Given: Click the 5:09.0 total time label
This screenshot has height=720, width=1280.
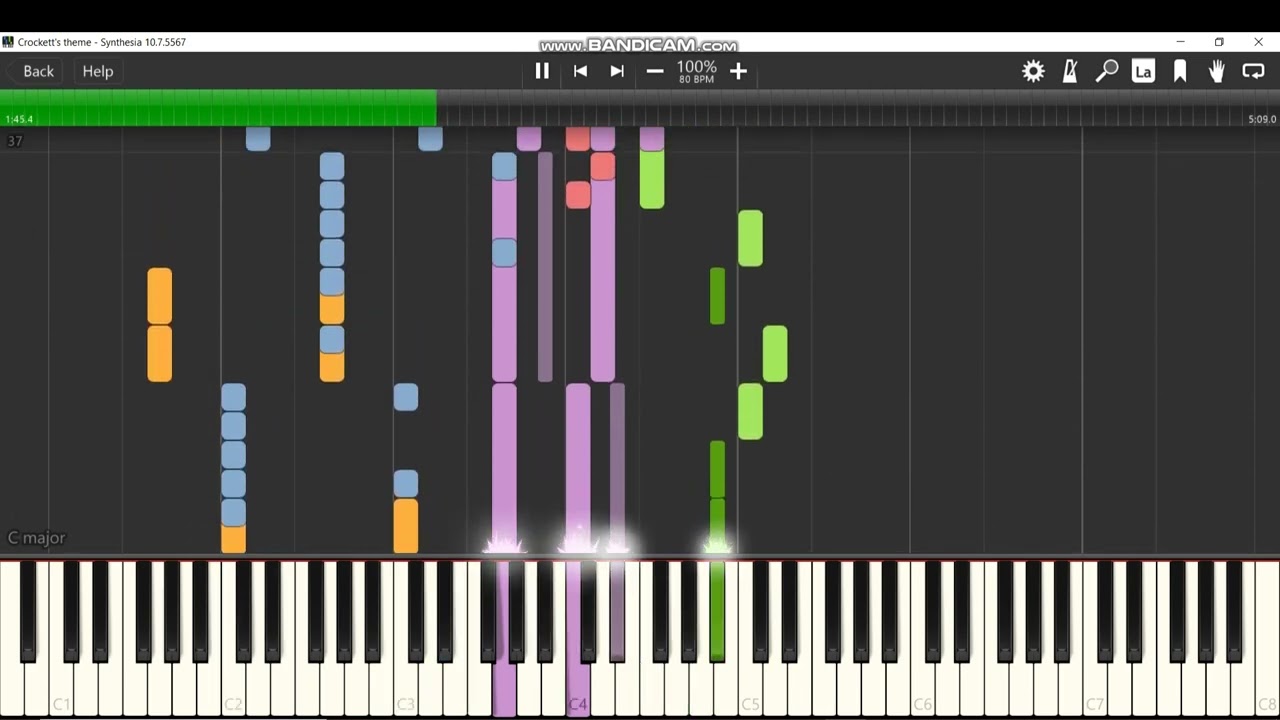Looking at the screenshot, I should [x=1261, y=119].
